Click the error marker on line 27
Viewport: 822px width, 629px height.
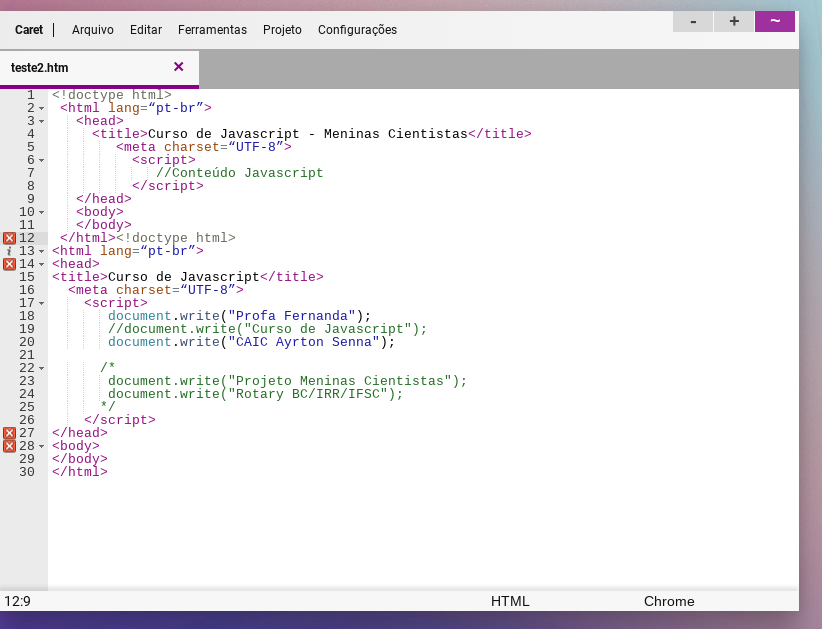9,433
